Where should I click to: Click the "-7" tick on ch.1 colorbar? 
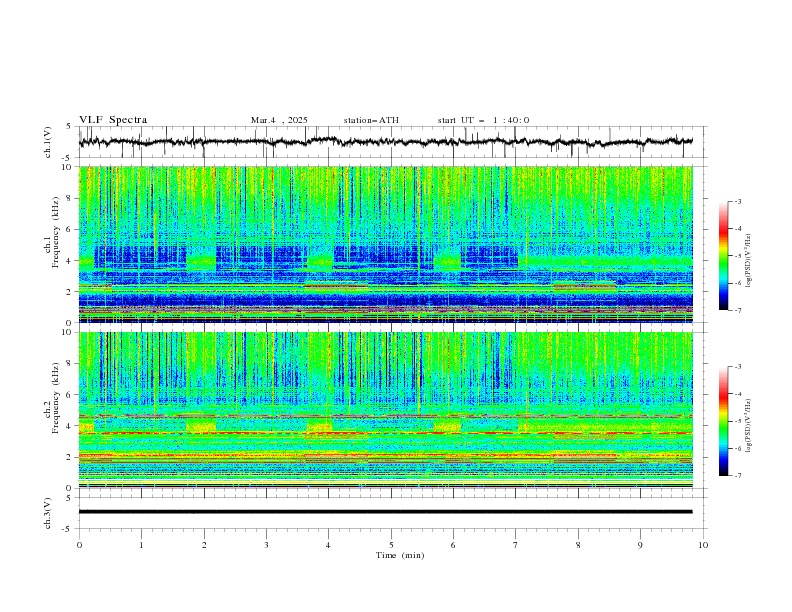(738, 310)
